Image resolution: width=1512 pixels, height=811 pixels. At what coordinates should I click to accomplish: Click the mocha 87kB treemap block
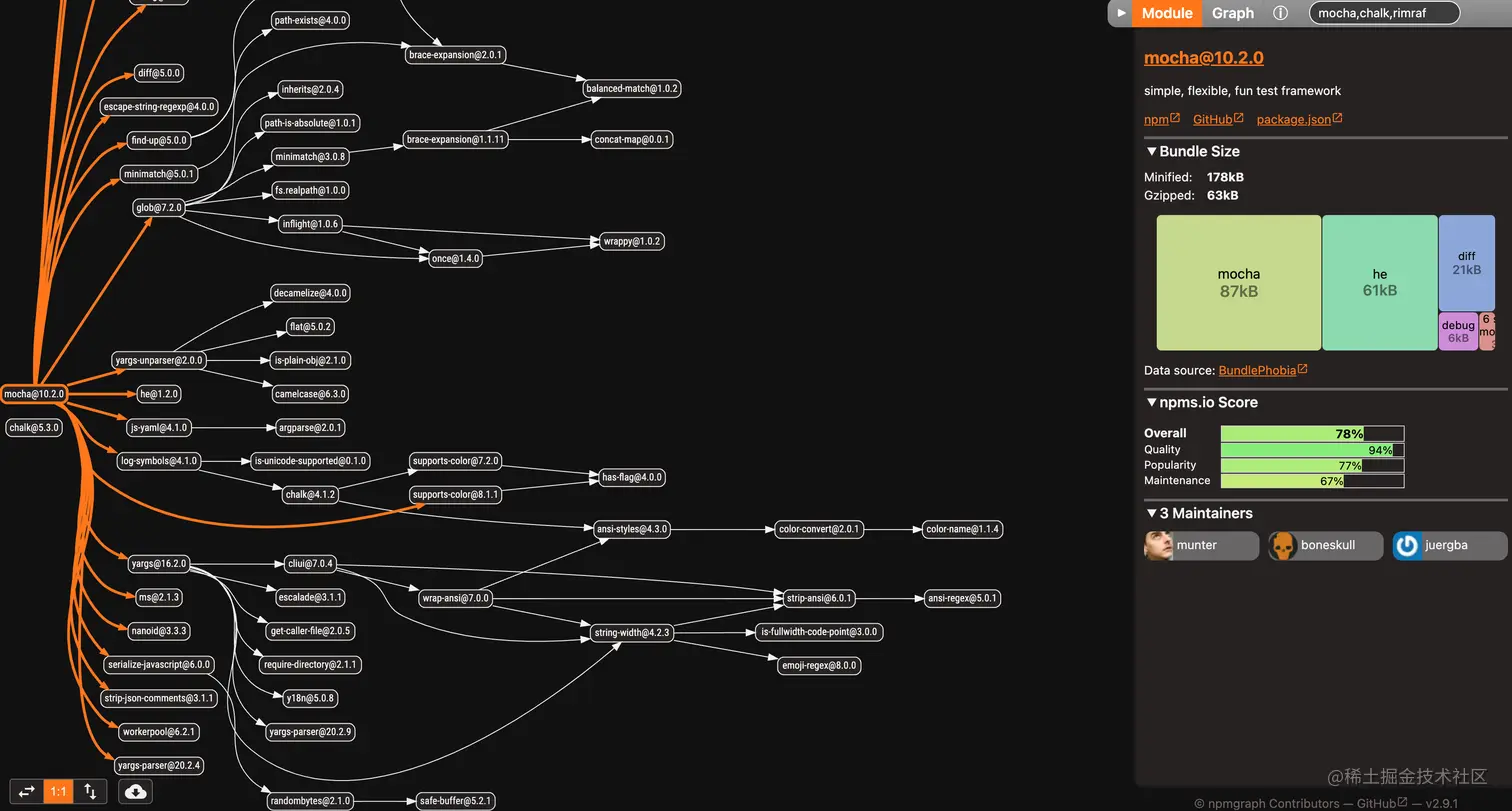[1239, 283]
